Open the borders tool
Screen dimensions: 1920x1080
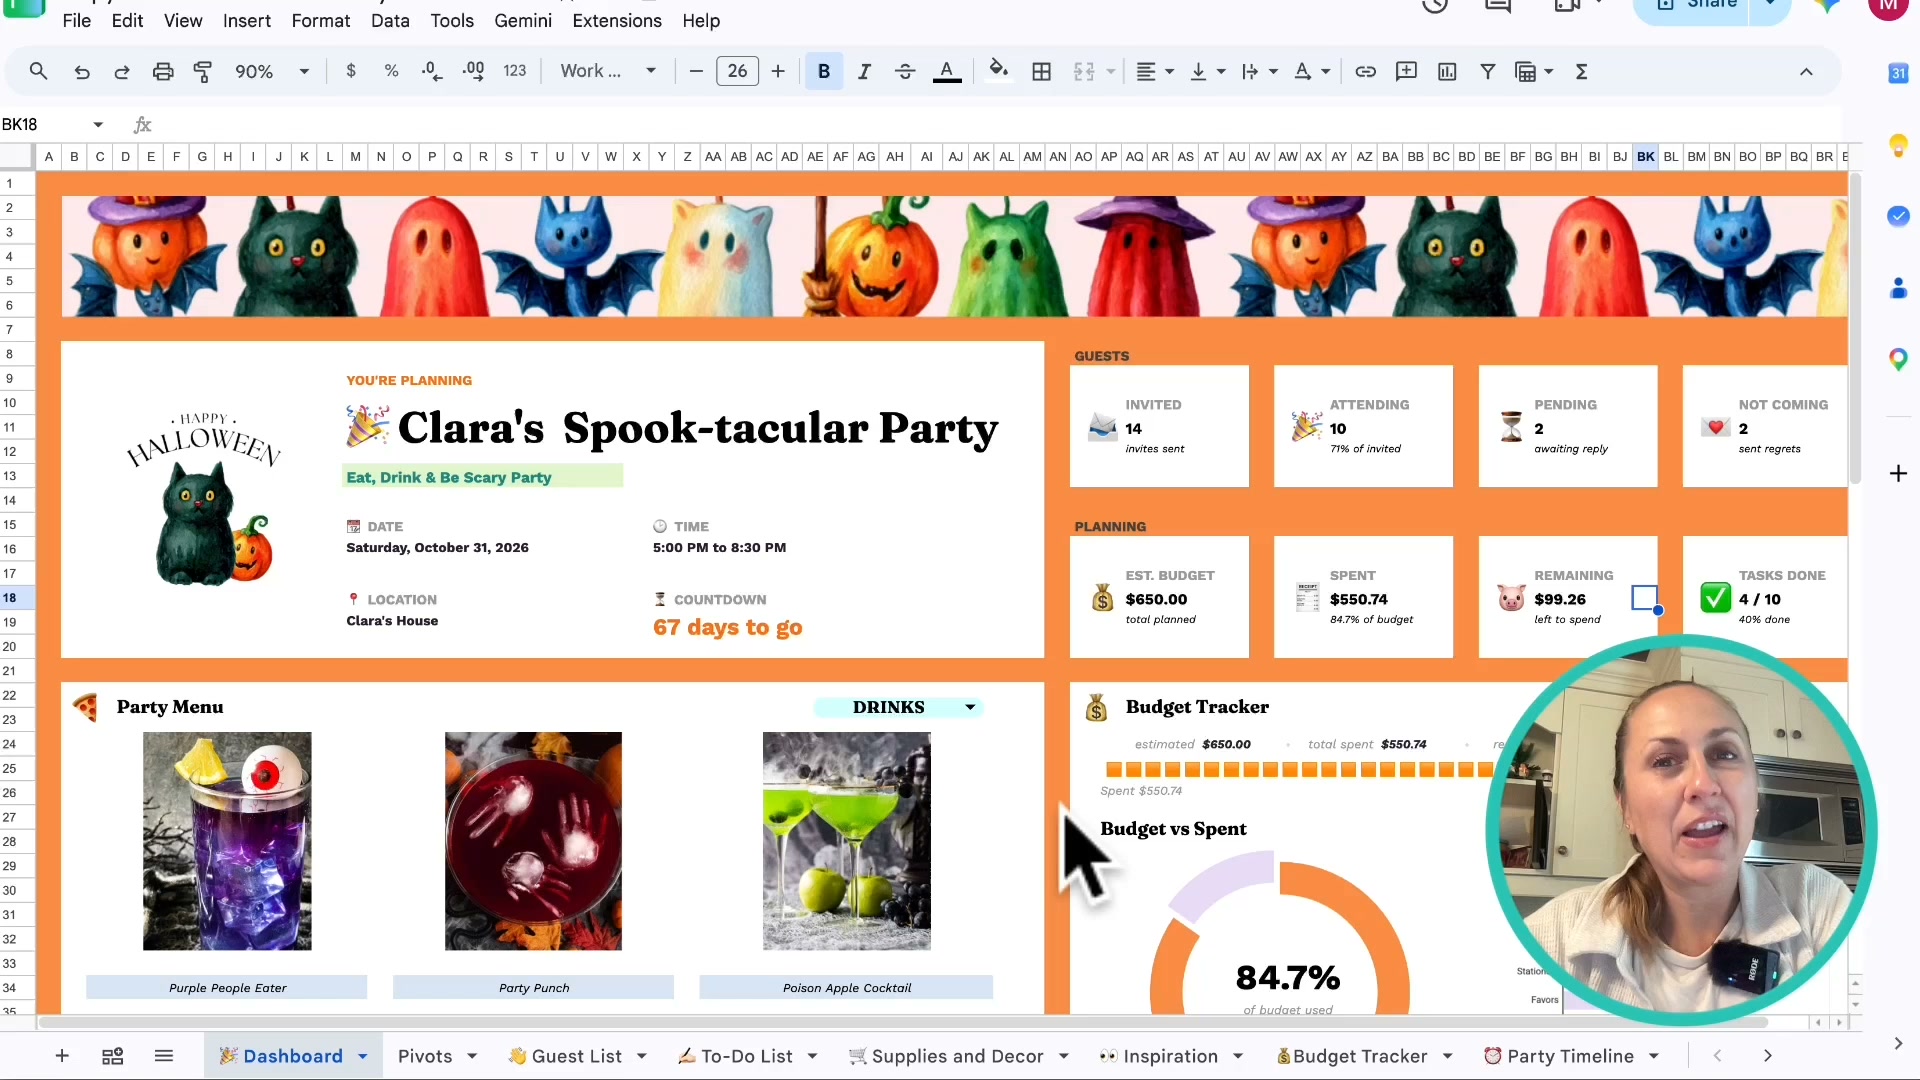(x=1042, y=71)
